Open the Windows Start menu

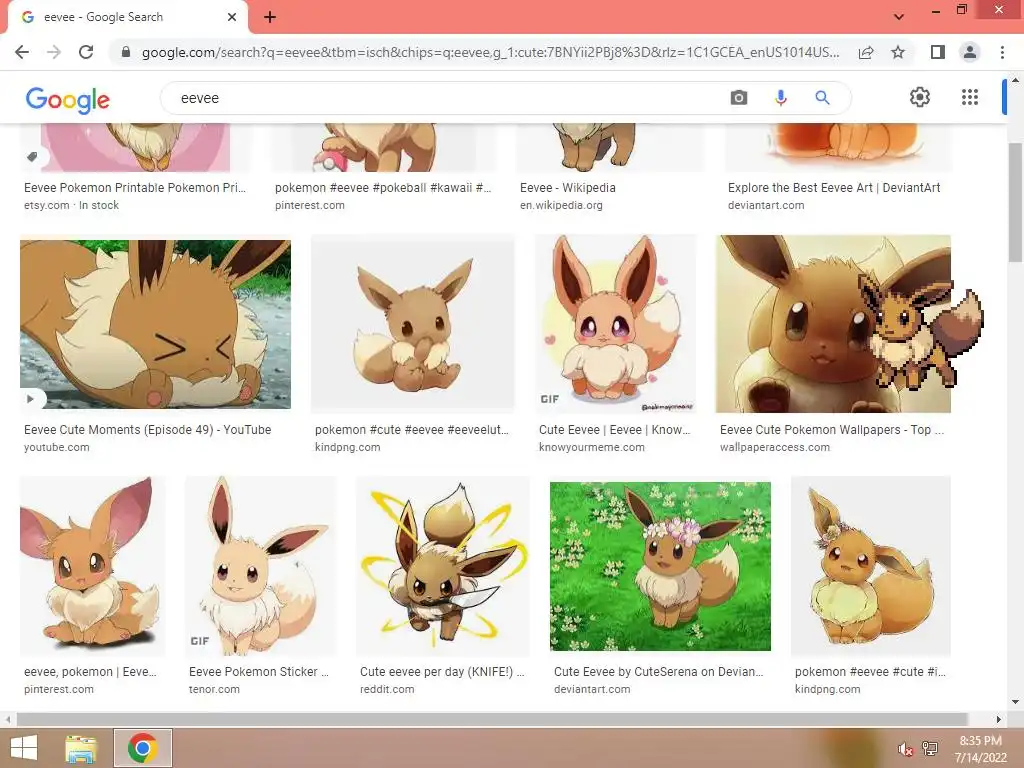coord(24,748)
